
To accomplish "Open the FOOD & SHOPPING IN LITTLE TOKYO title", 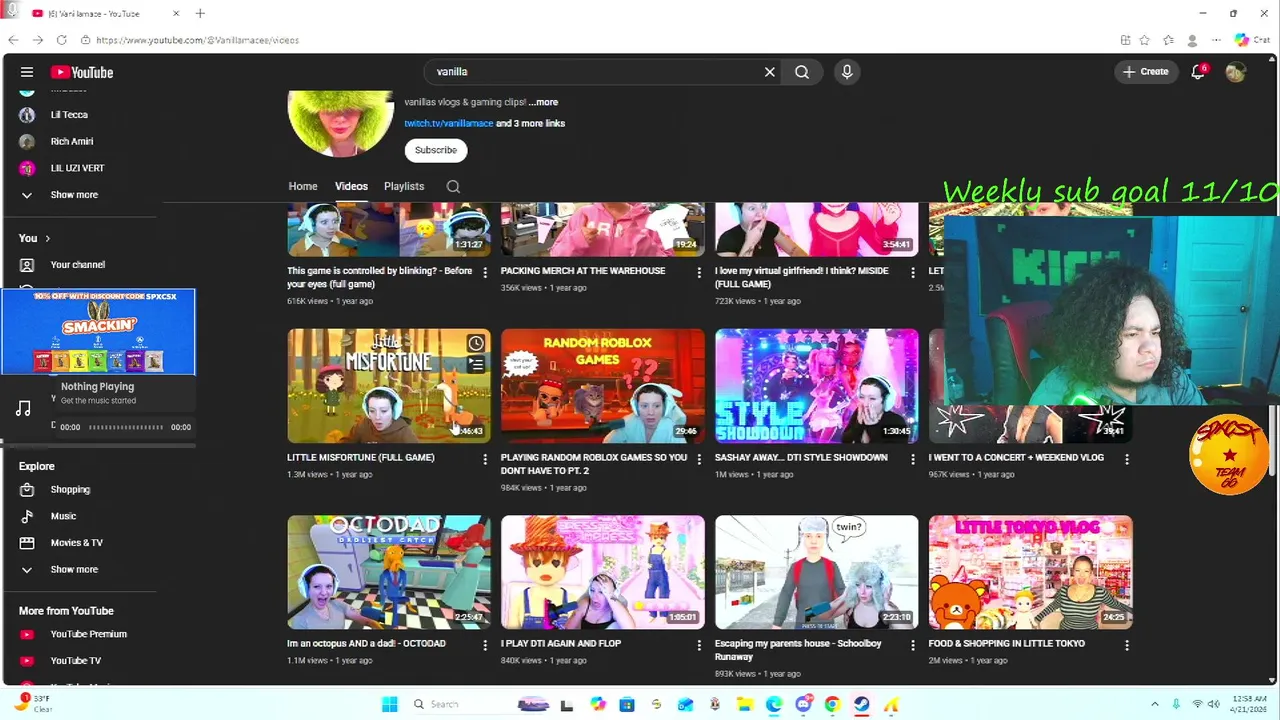I will coord(1007,644).
